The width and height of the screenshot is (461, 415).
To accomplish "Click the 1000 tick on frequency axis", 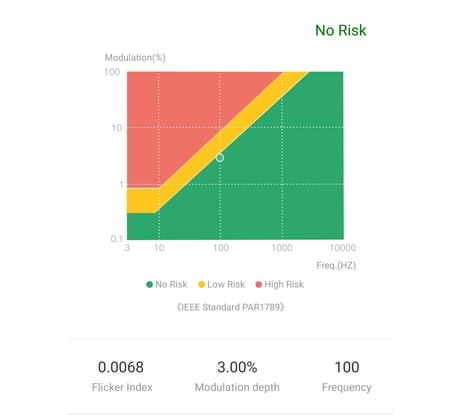I will coord(282,248).
